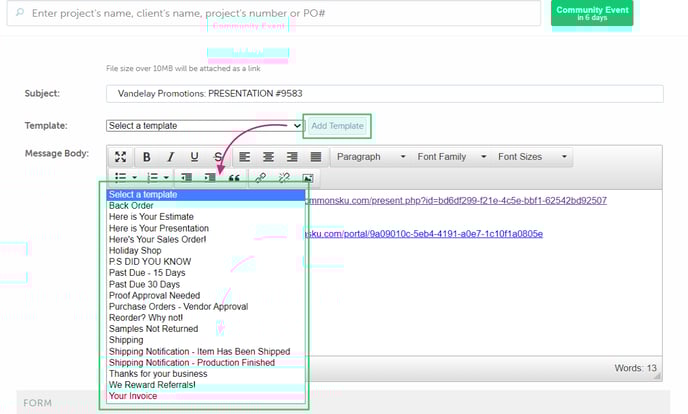Open the Paragraph format dropdown

(370, 157)
